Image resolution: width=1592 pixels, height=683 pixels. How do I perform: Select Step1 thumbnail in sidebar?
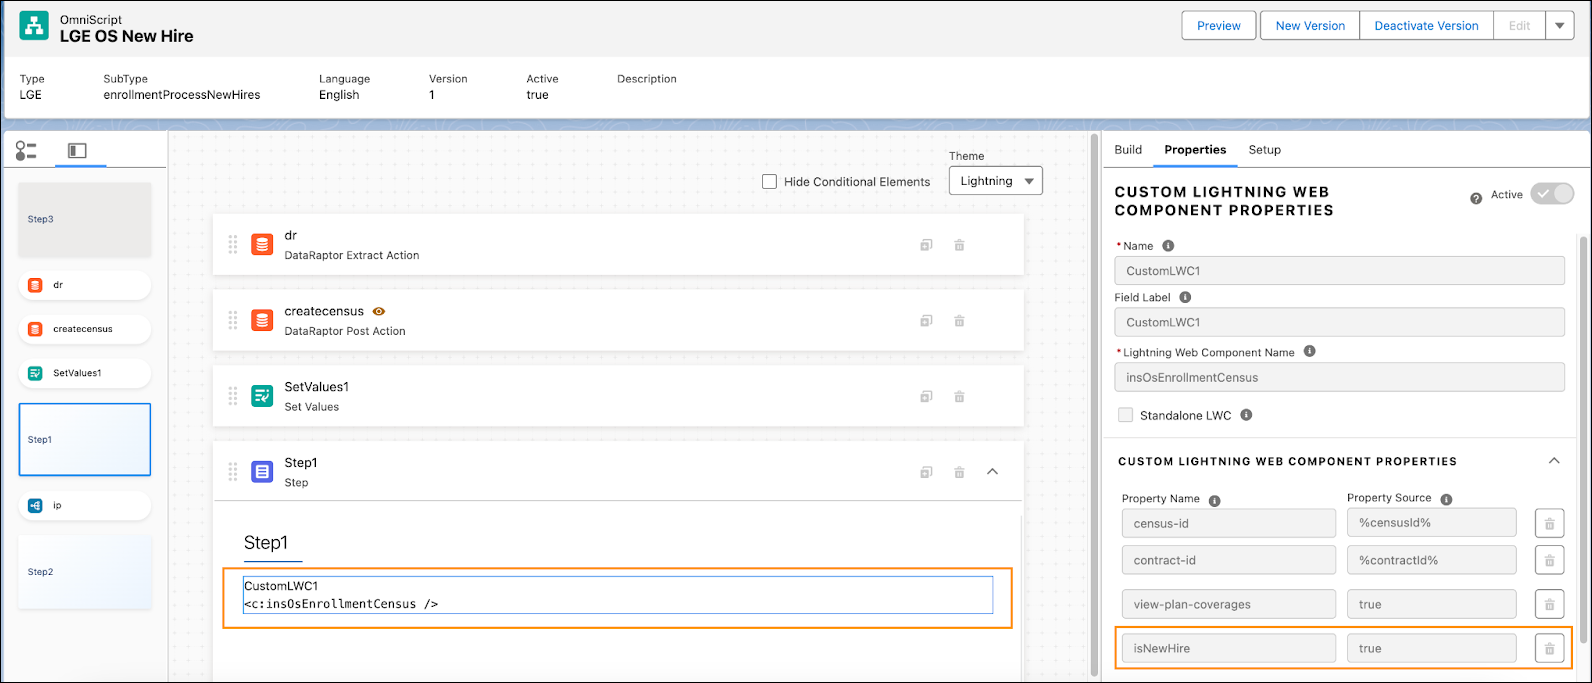tap(85, 439)
